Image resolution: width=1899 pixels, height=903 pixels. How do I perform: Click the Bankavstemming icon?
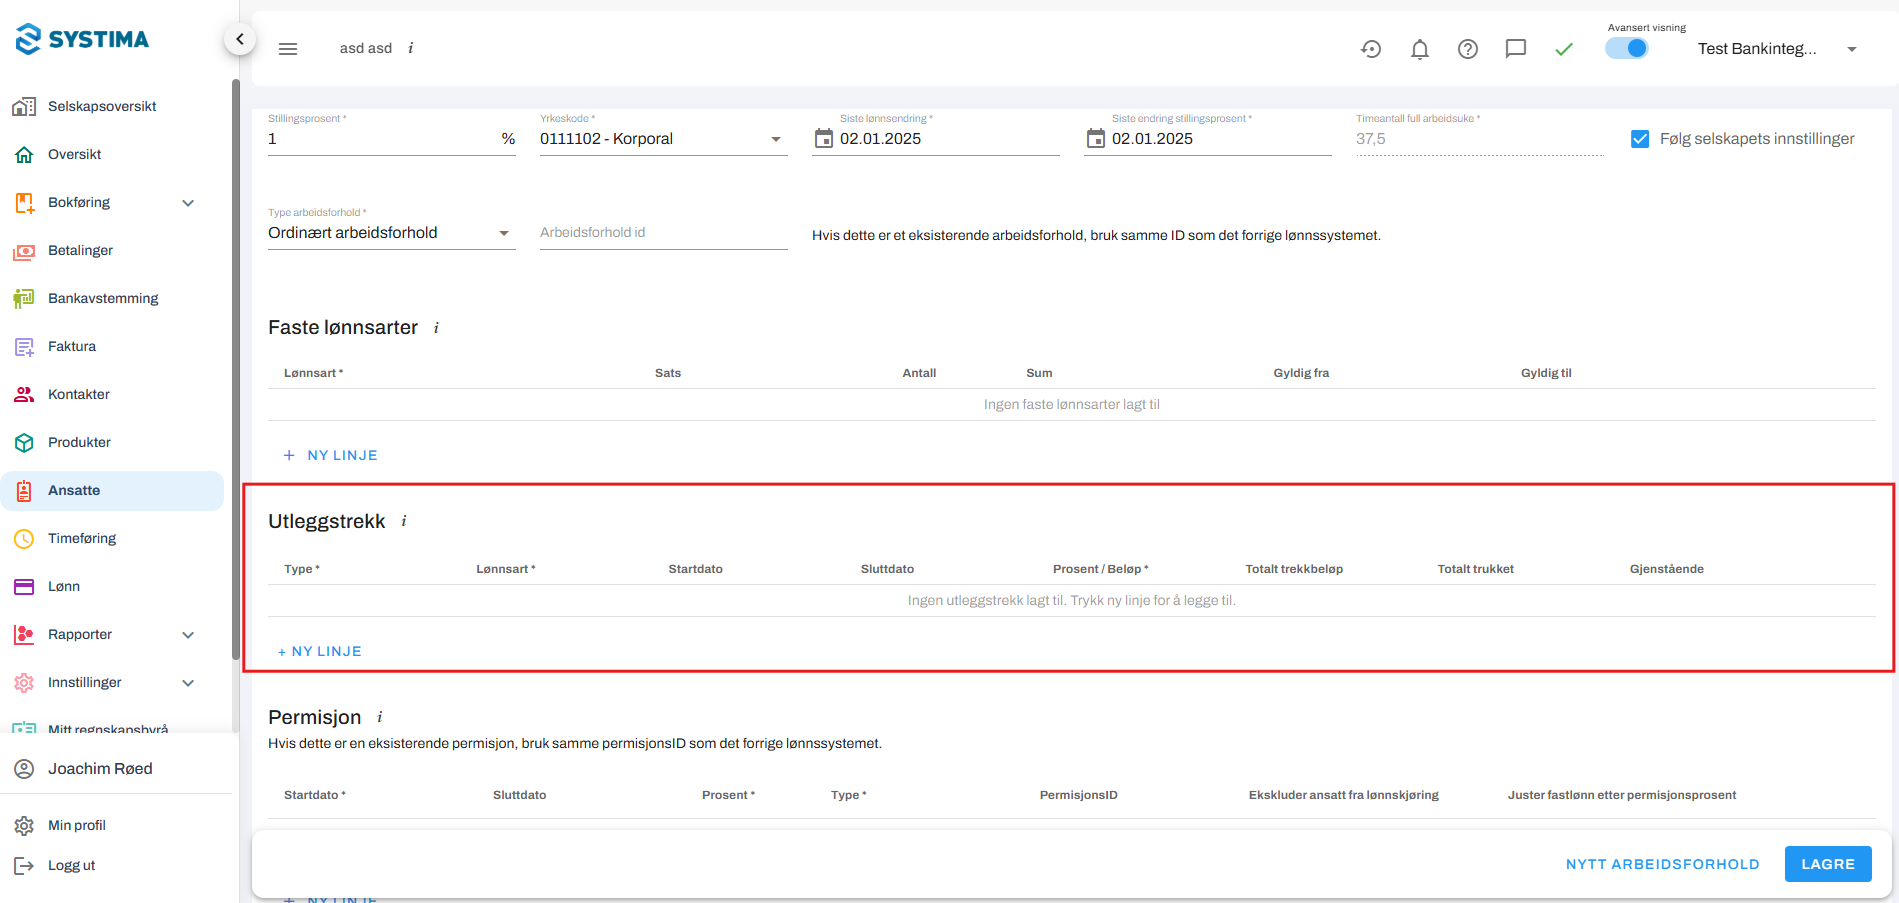(x=24, y=299)
